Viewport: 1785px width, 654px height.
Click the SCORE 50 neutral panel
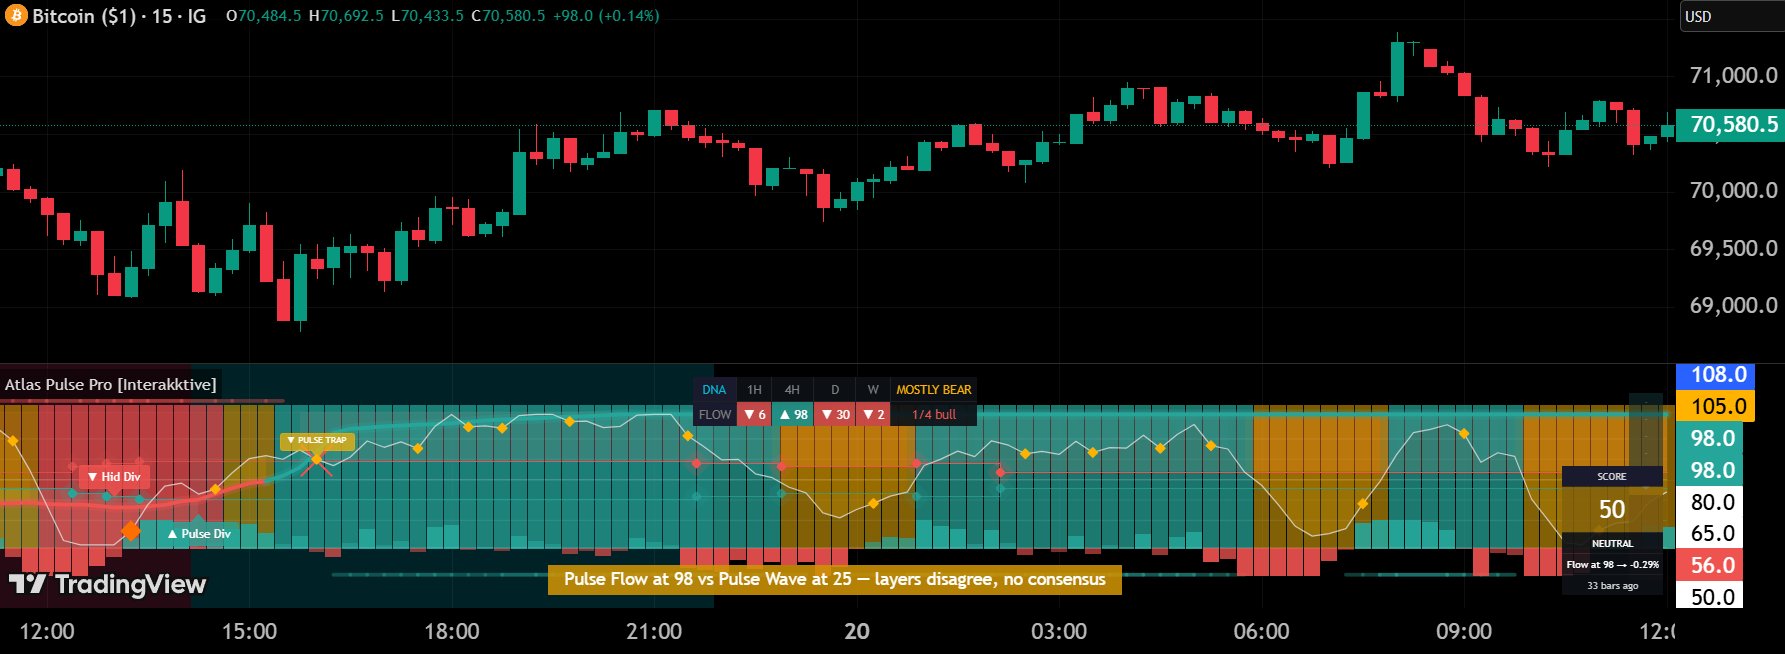pos(1611,509)
